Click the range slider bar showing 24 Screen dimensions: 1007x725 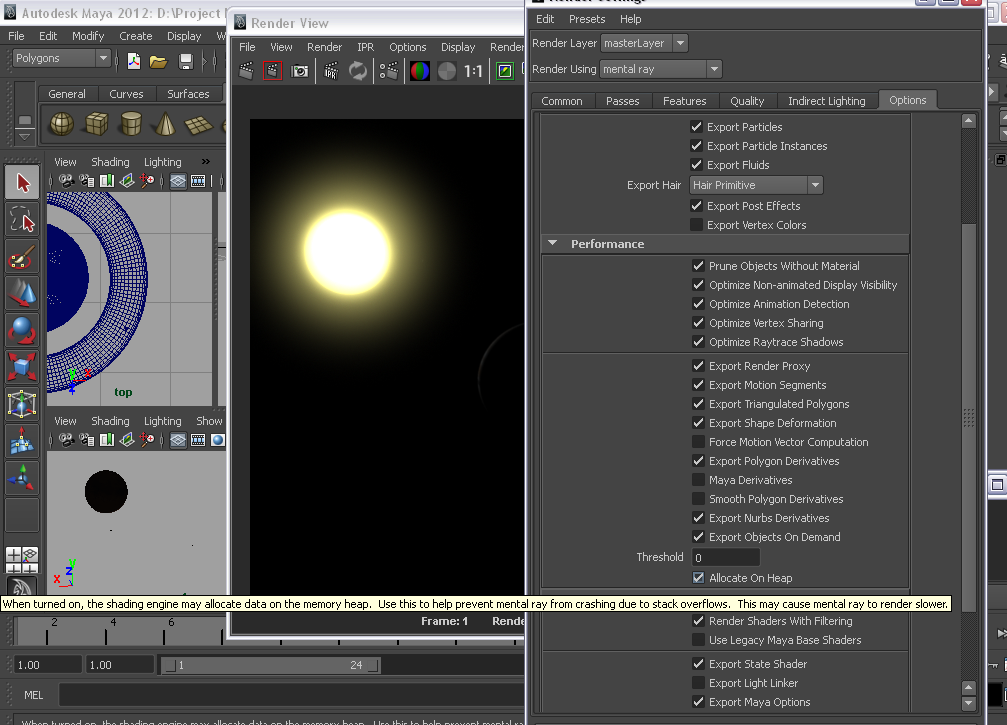click(270, 665)
